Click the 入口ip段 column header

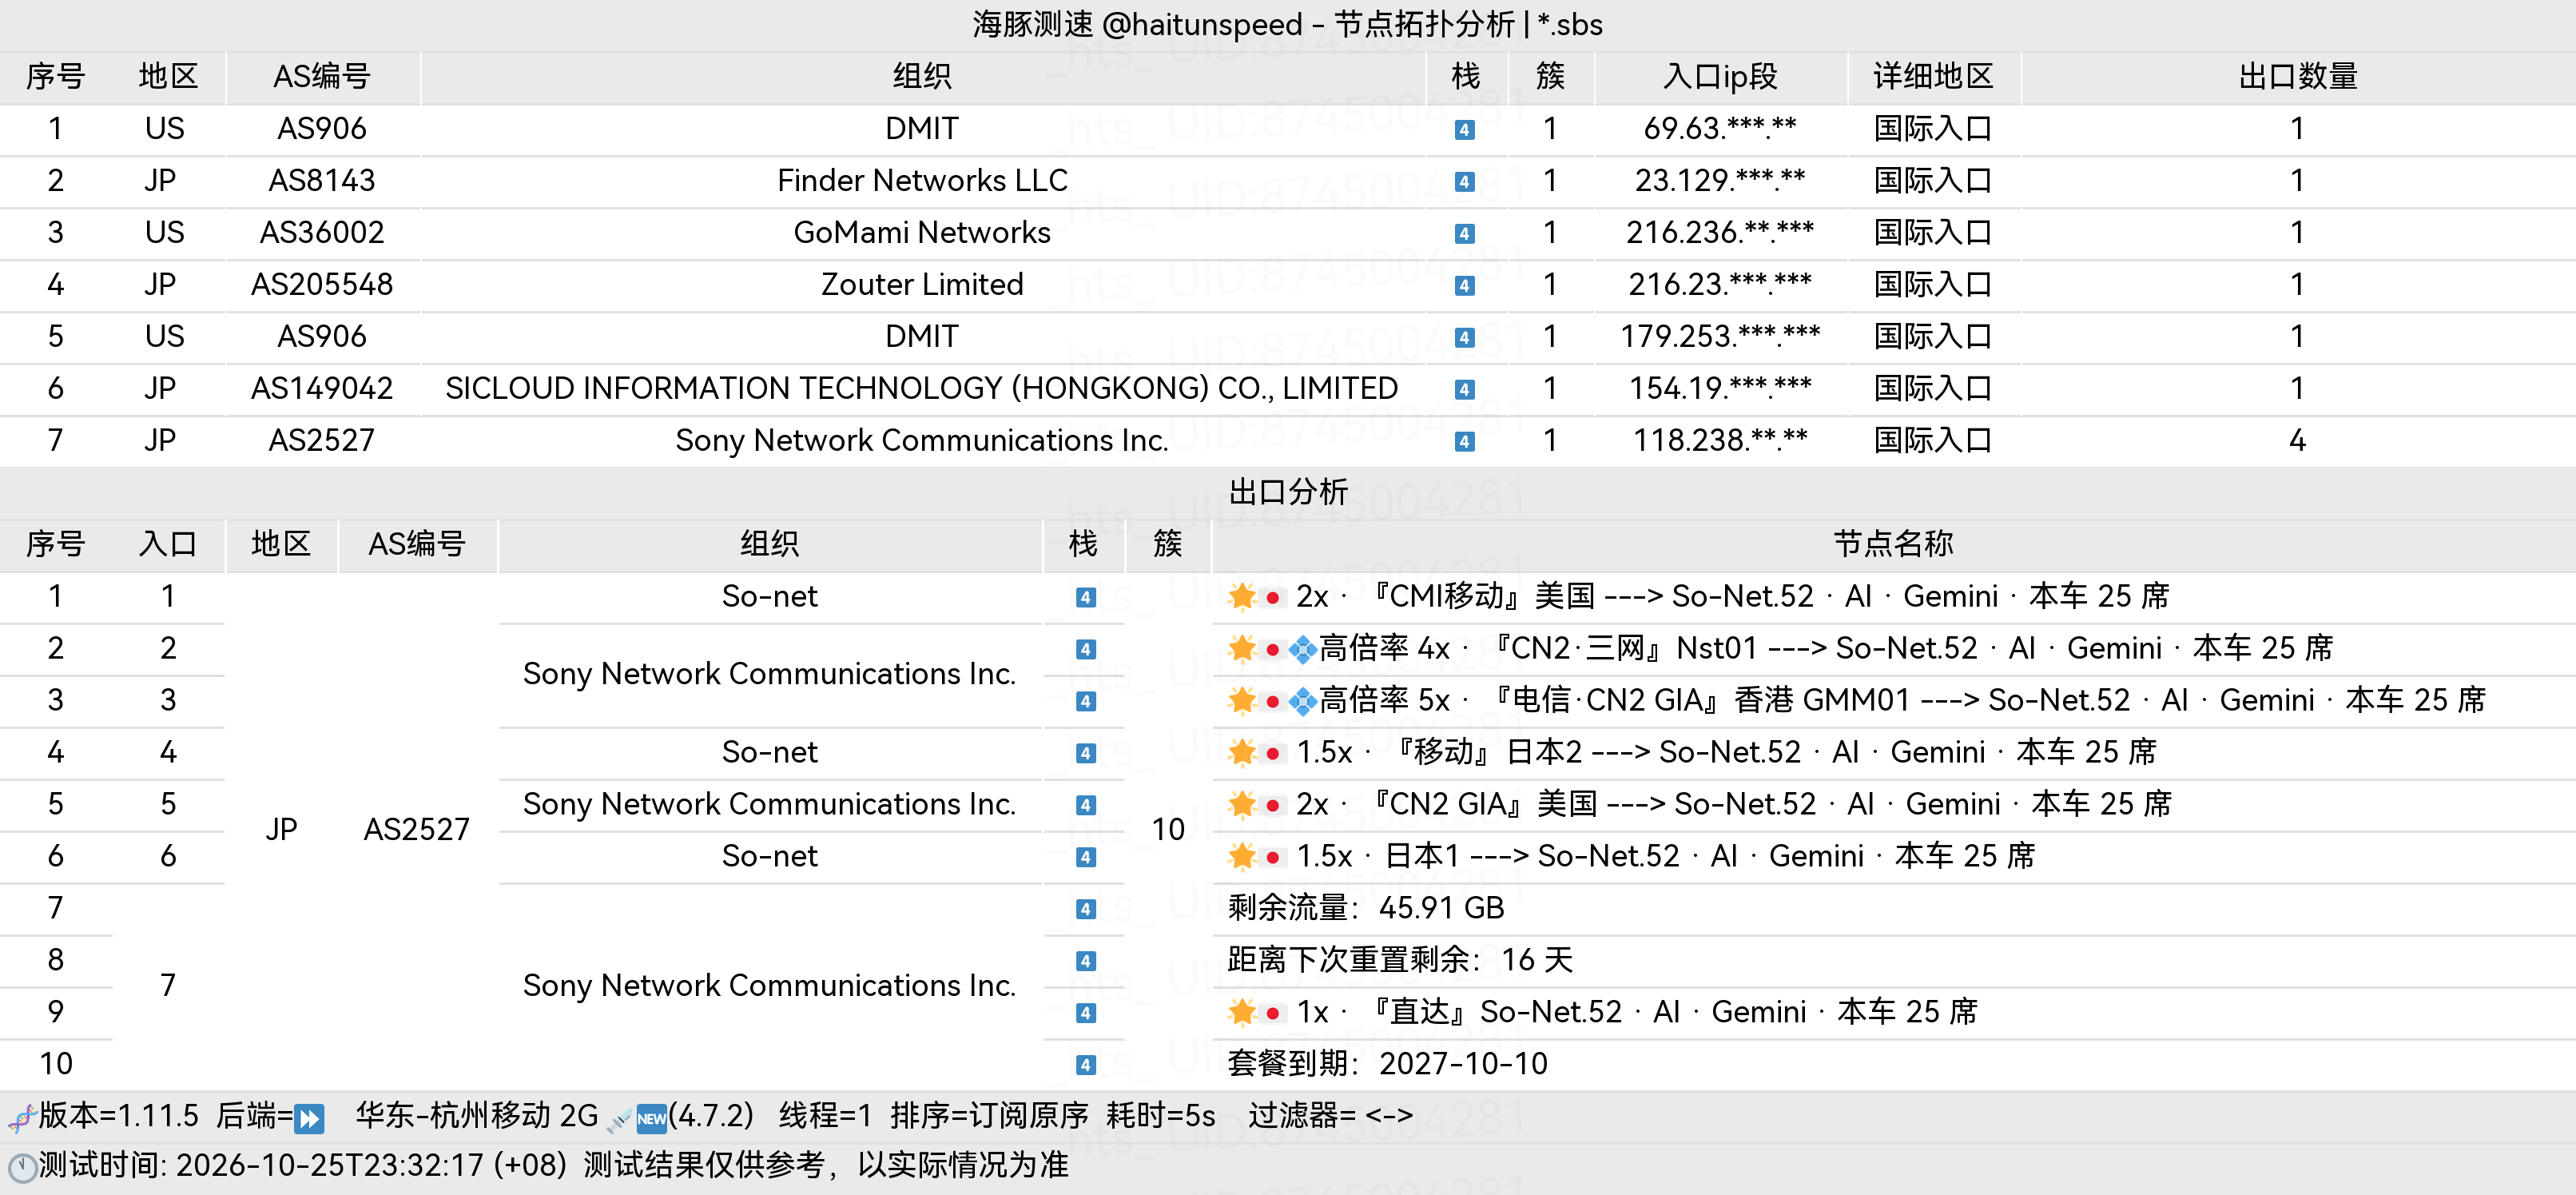click(1720, 76)
